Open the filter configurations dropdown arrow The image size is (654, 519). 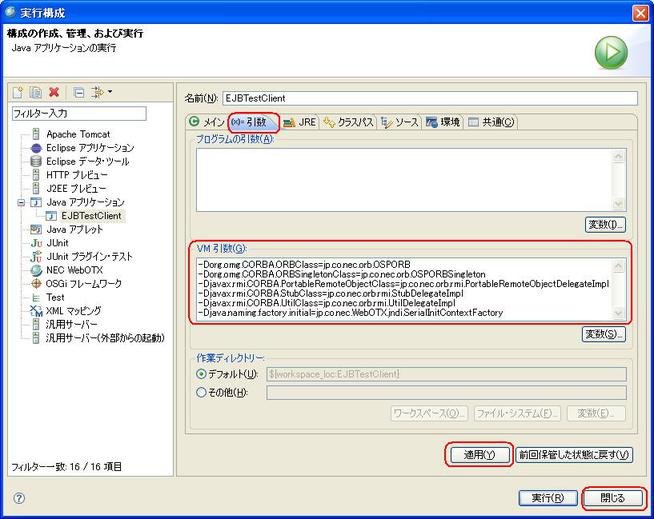point(110,91)
